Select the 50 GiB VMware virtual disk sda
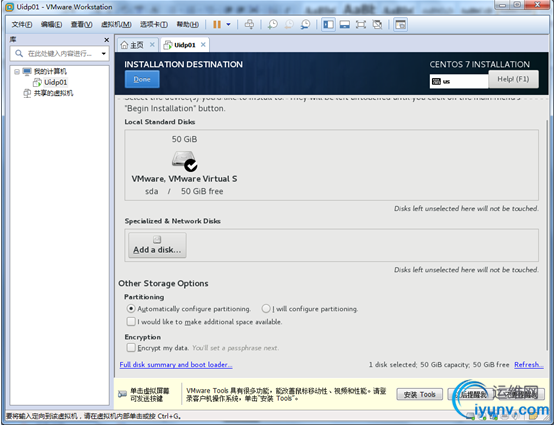 [x=184, y=165]
